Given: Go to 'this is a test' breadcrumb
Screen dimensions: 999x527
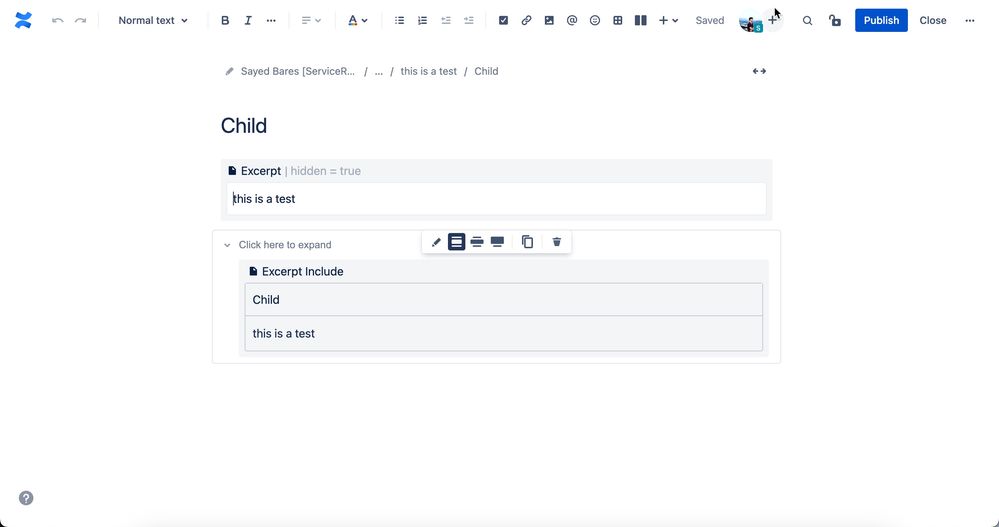Looking at the screenshot, I should [x=429, y=71].
